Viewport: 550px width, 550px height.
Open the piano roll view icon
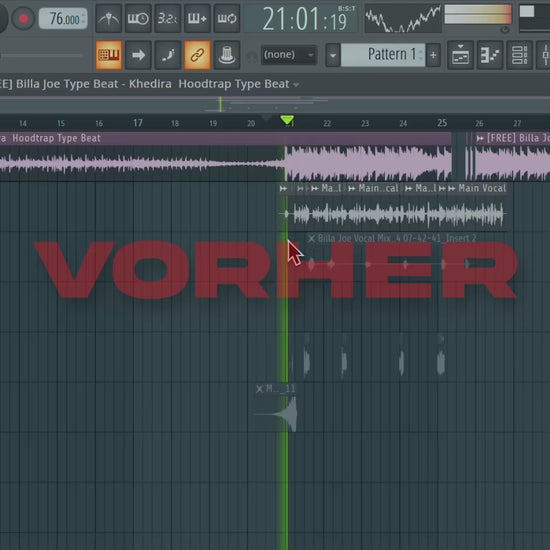[490, 55]
